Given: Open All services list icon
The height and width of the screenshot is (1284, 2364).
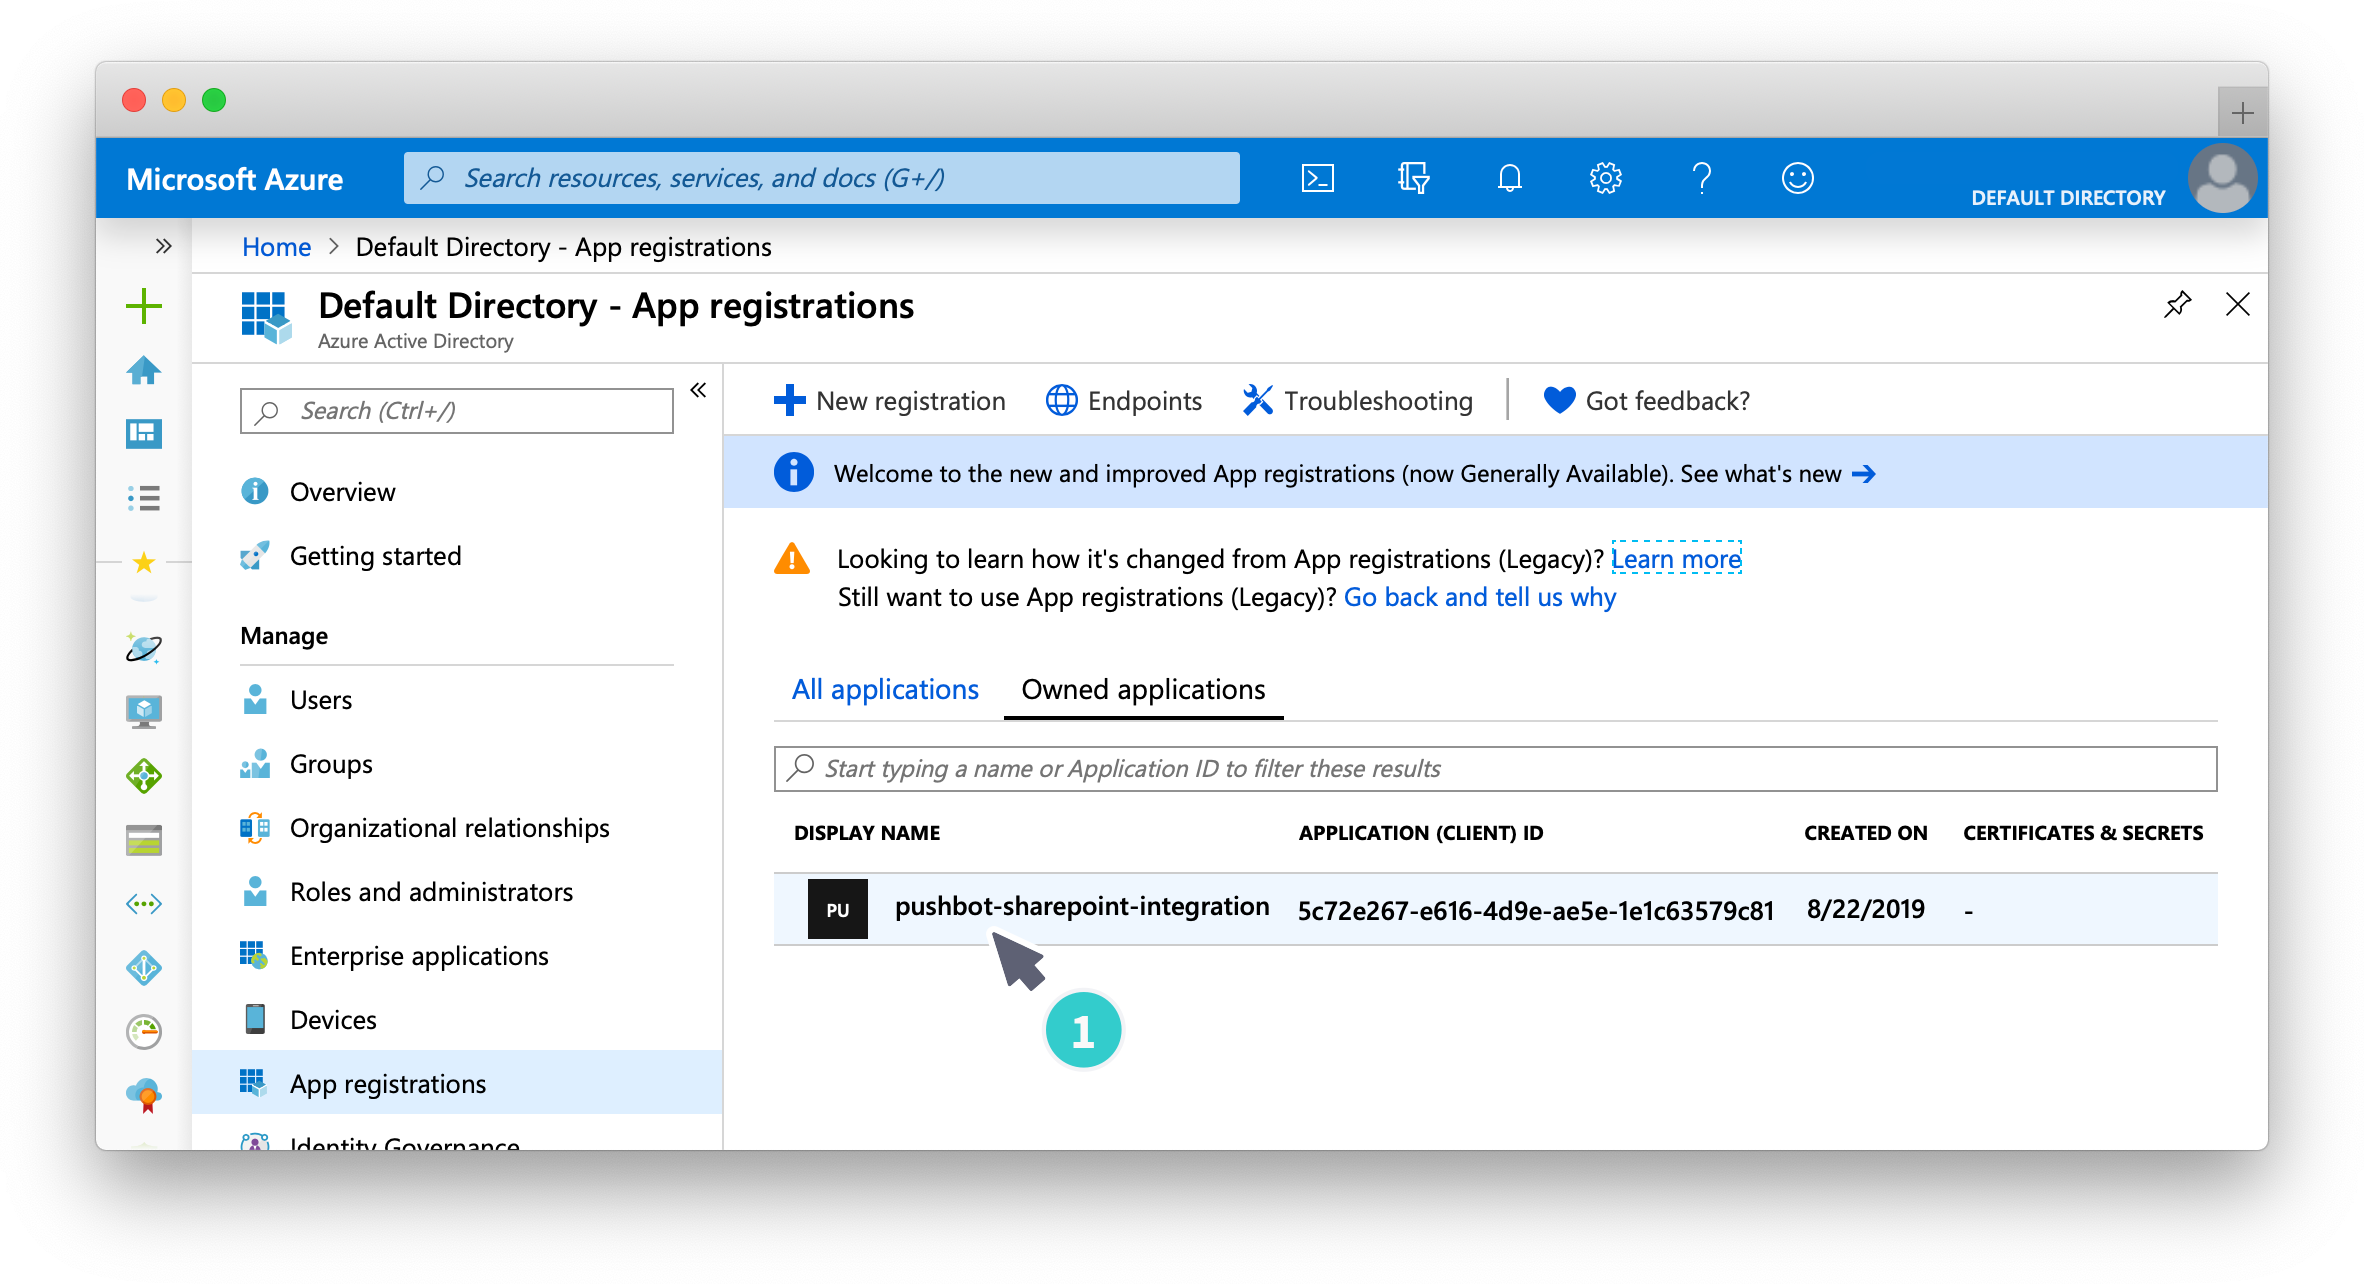Looking at the screenshot, I should pyautogui.click(x=144, y=497).
